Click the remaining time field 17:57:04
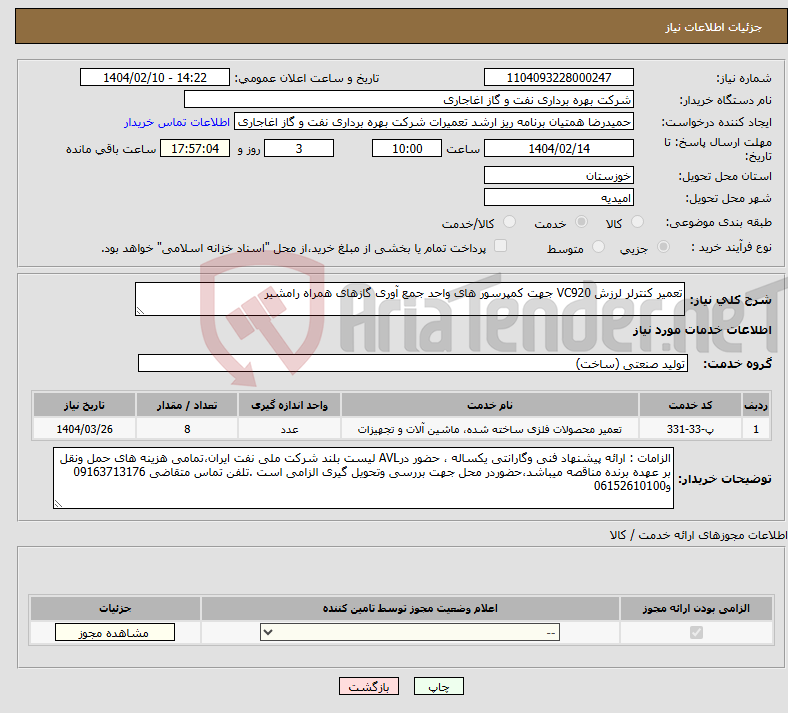Image resolution: width=788 pixels, height=713 pixels. (x=195, y=148)
